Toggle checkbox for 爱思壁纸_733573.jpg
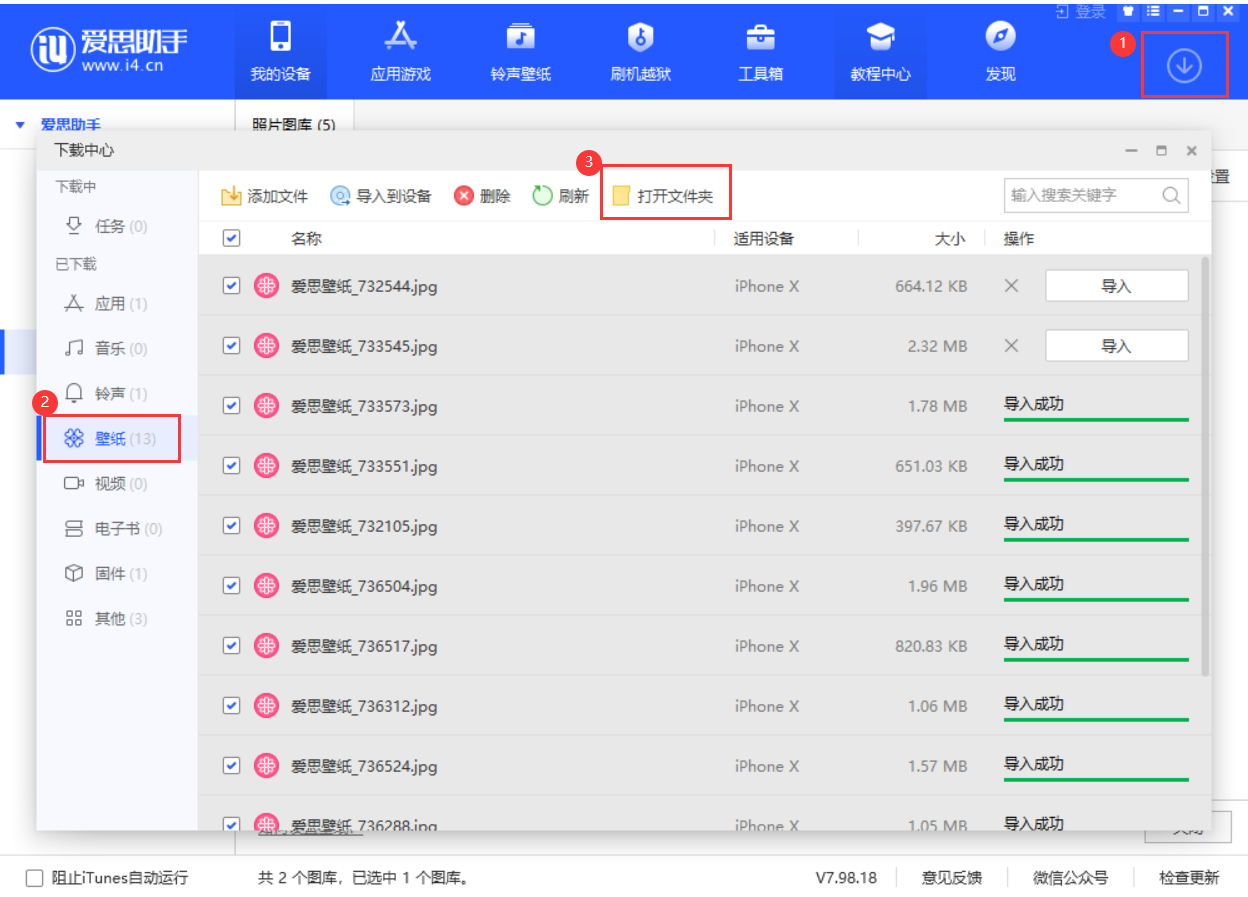 click(231, 406)
